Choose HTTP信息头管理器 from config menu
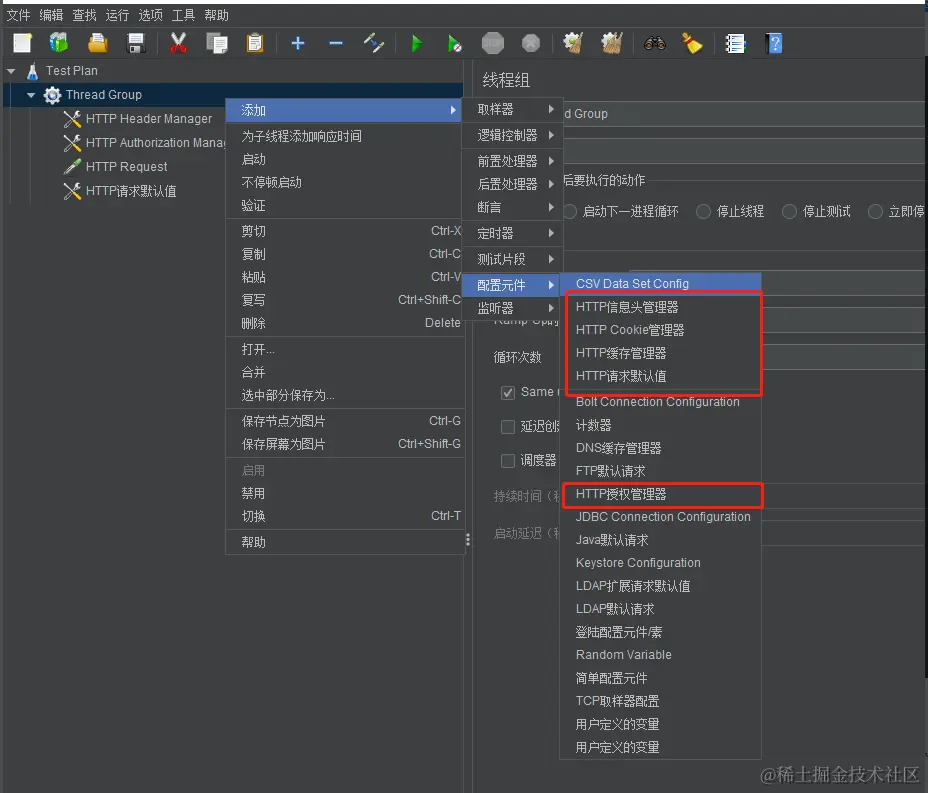 pos(660,307)
